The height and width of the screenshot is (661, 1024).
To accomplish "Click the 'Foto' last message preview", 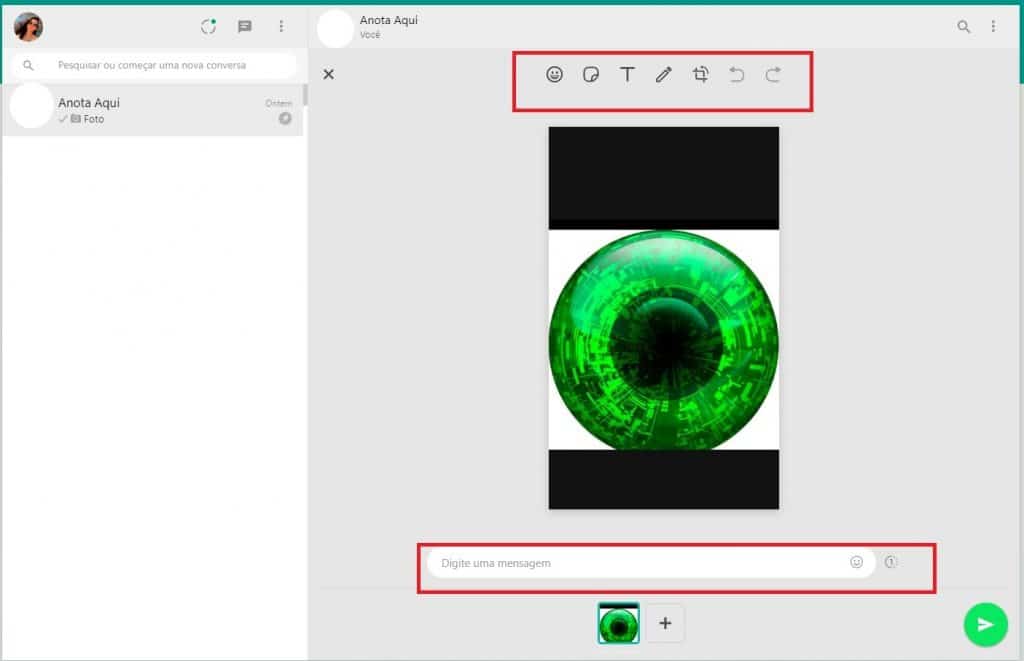I will [93, 119].
